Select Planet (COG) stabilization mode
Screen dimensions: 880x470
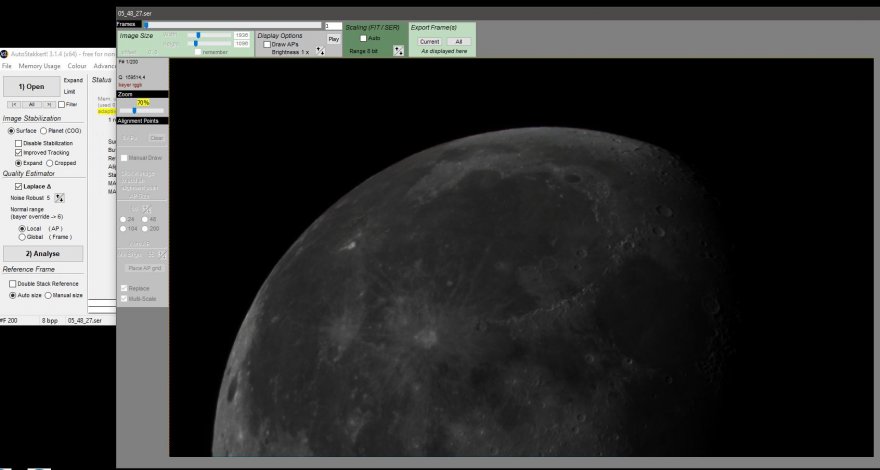(43, 131)
